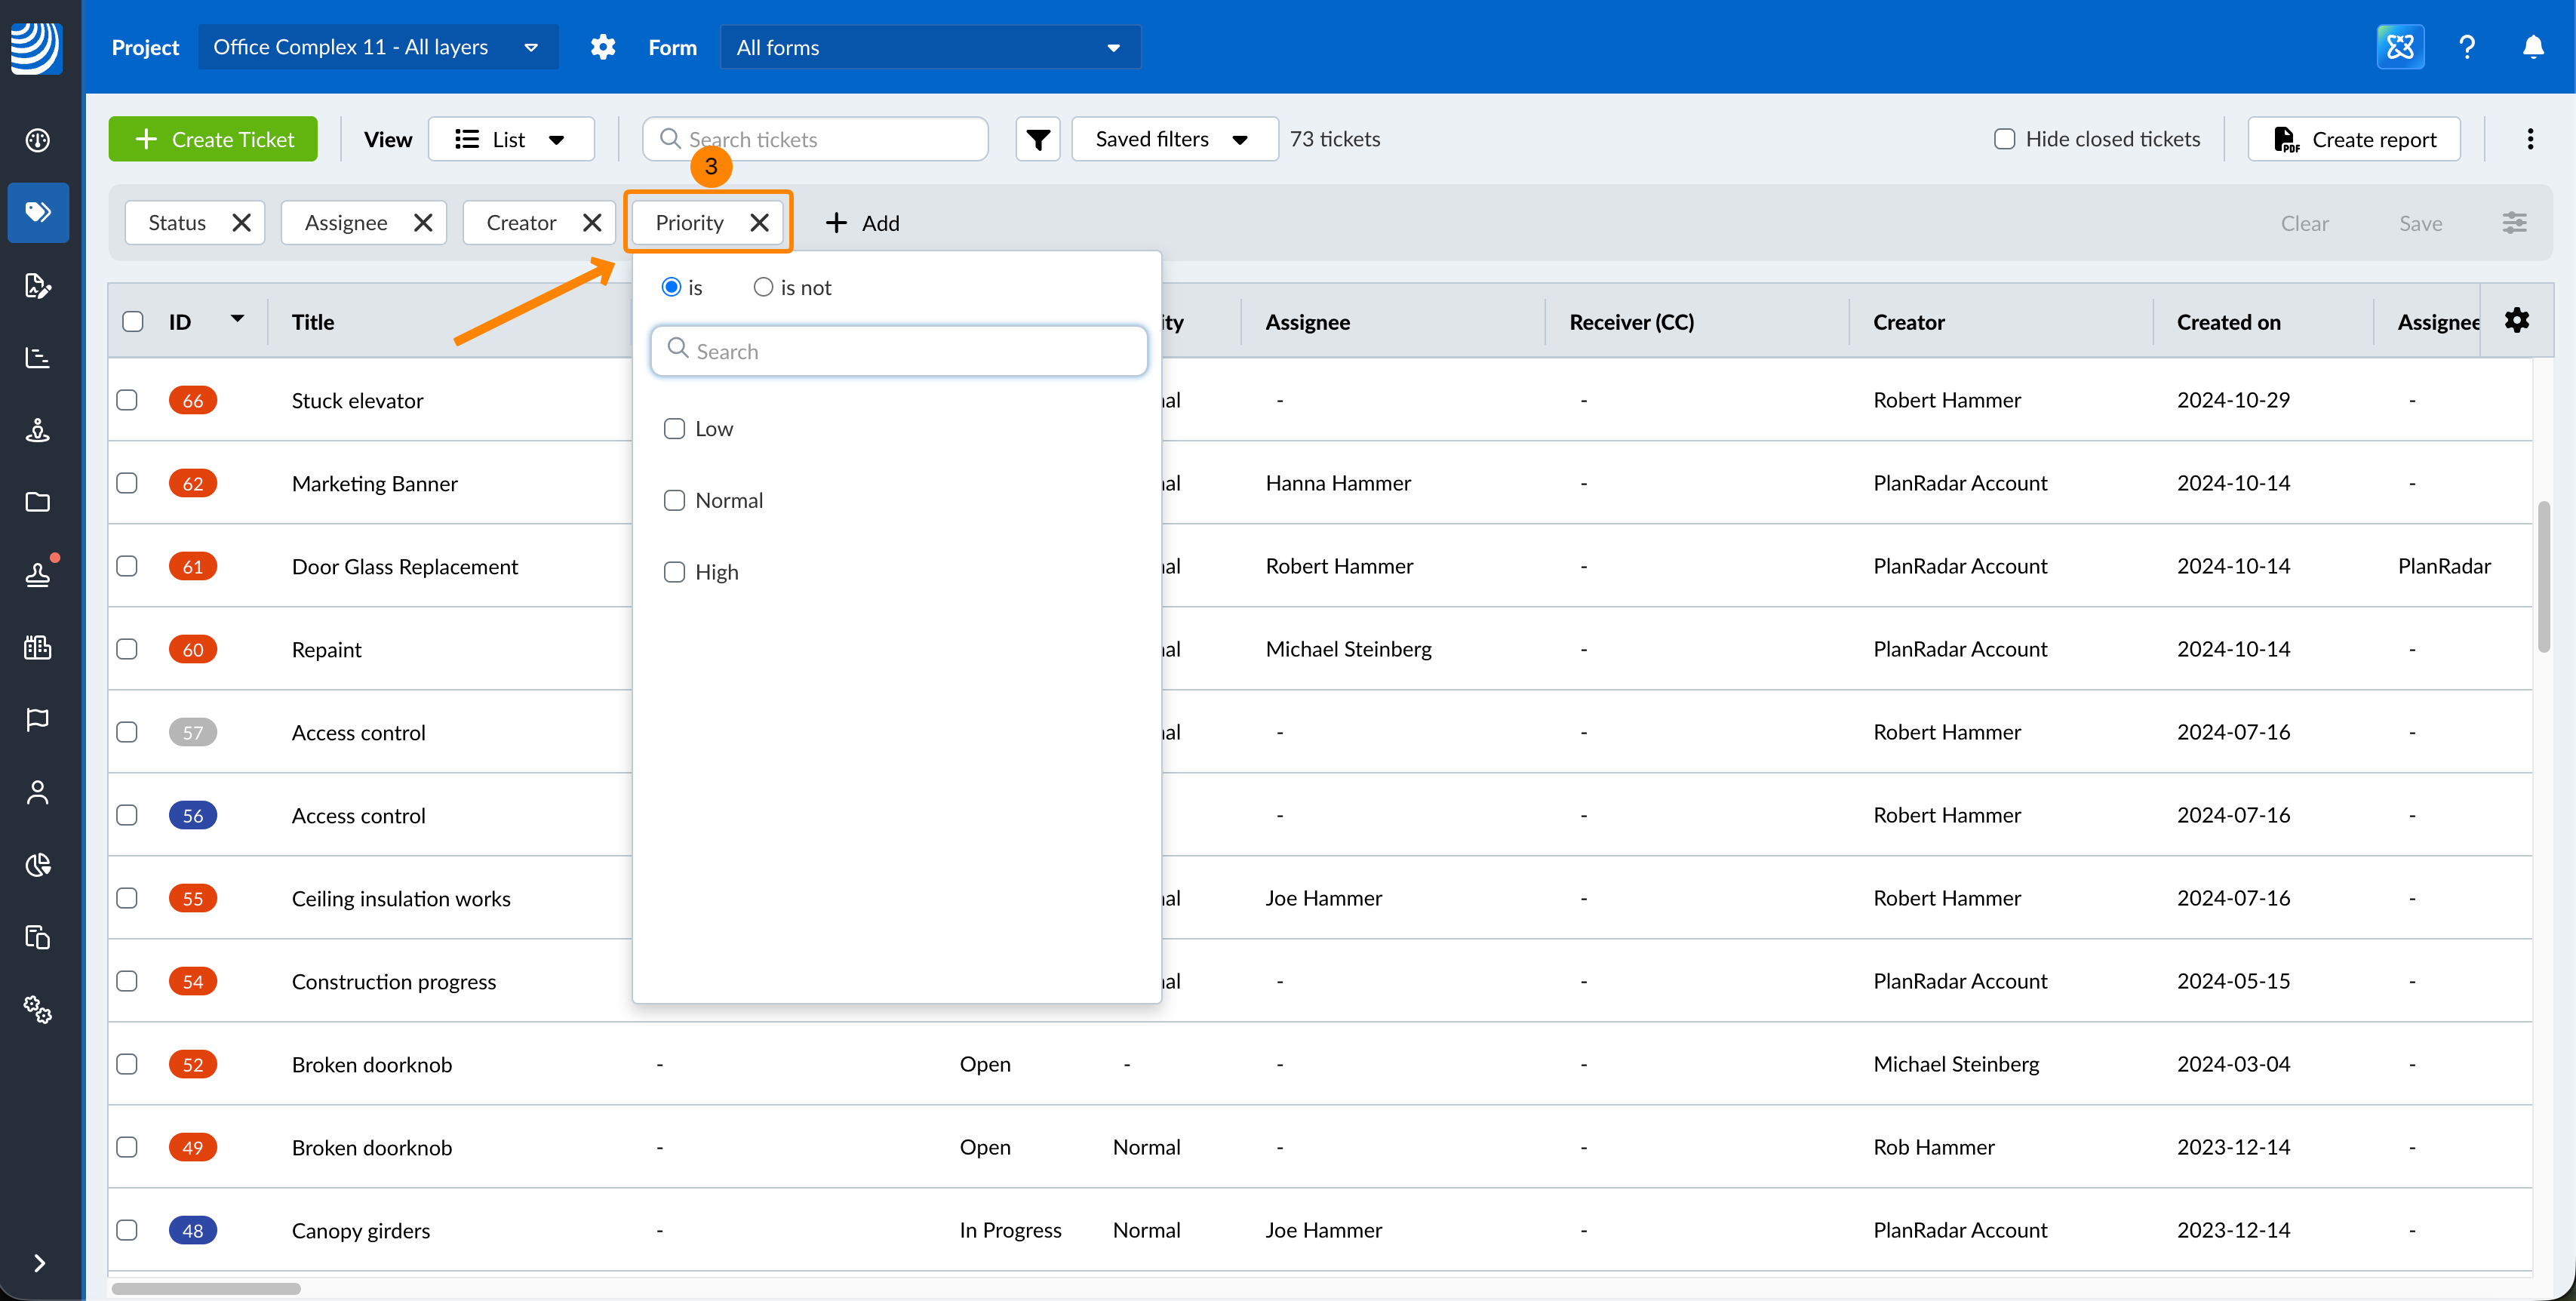Click the help question mark icon
2576x1301 pixels.
click(2467, 47)
